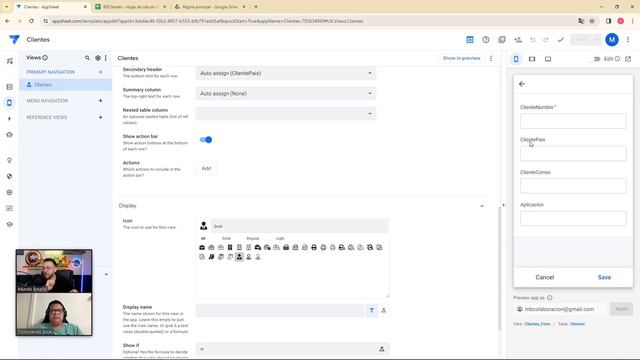The image size is (640, 360).
Task: Open the Intelligence lightbulb icon in sidebar
Action: click(9, 160)
